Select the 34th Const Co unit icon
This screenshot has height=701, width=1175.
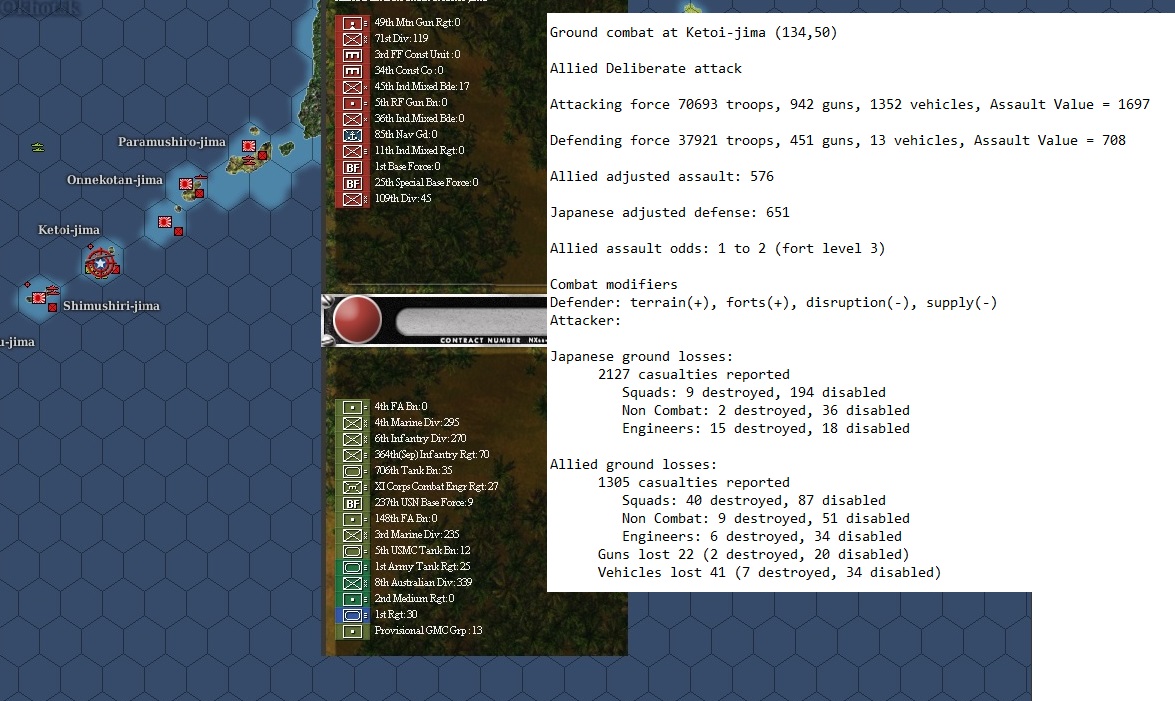[x=352, y=71]
